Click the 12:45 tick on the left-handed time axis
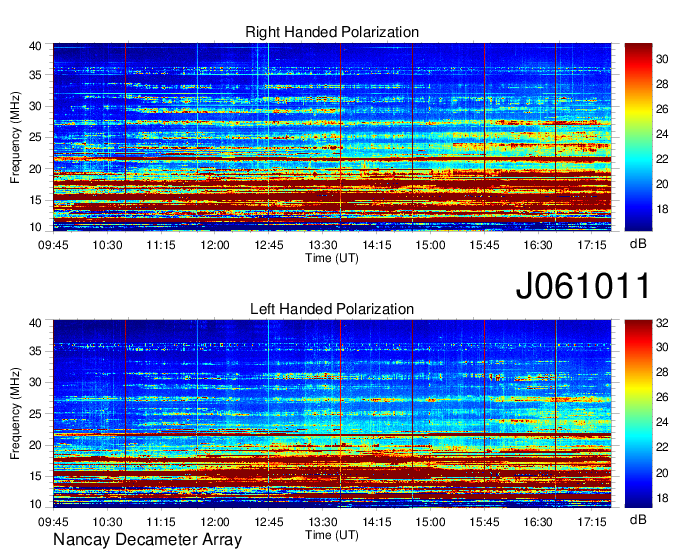The width and height of the screenshot is (680, 552). click(268, 522)
